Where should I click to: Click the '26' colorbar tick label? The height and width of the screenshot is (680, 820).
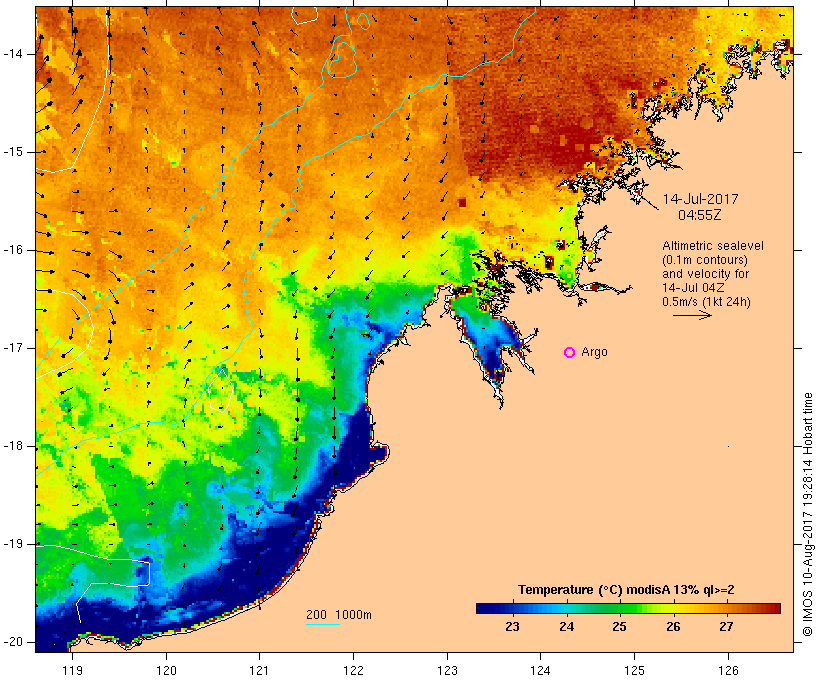click(674, 627)
